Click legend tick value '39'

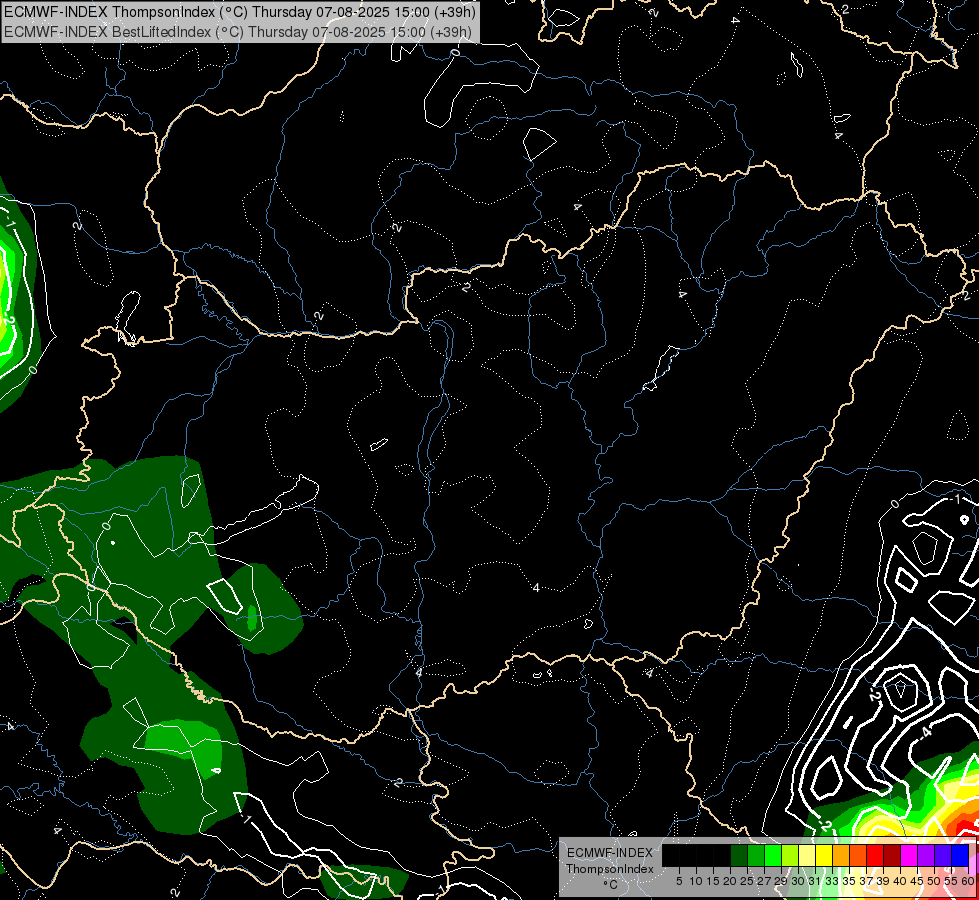(x=883, y=881)
